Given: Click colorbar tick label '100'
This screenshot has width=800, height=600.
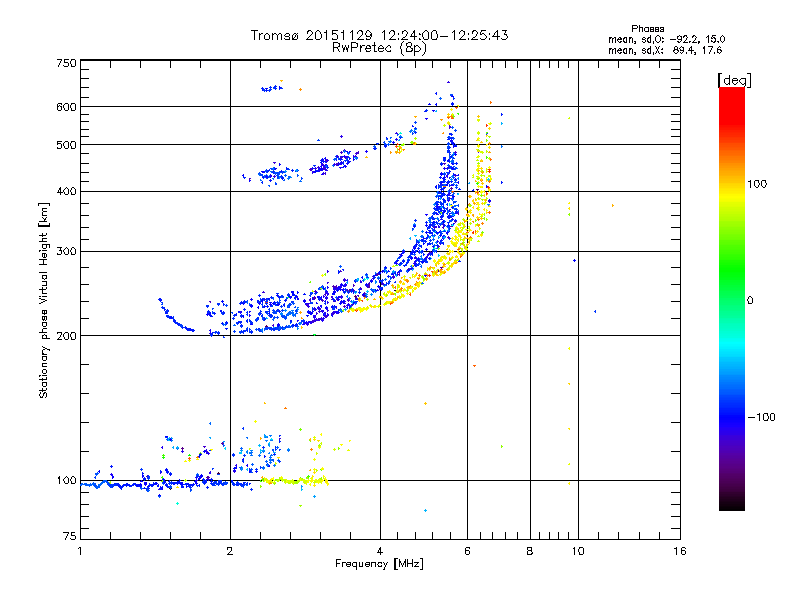Looking at the screenshot, I should (757, 184).
